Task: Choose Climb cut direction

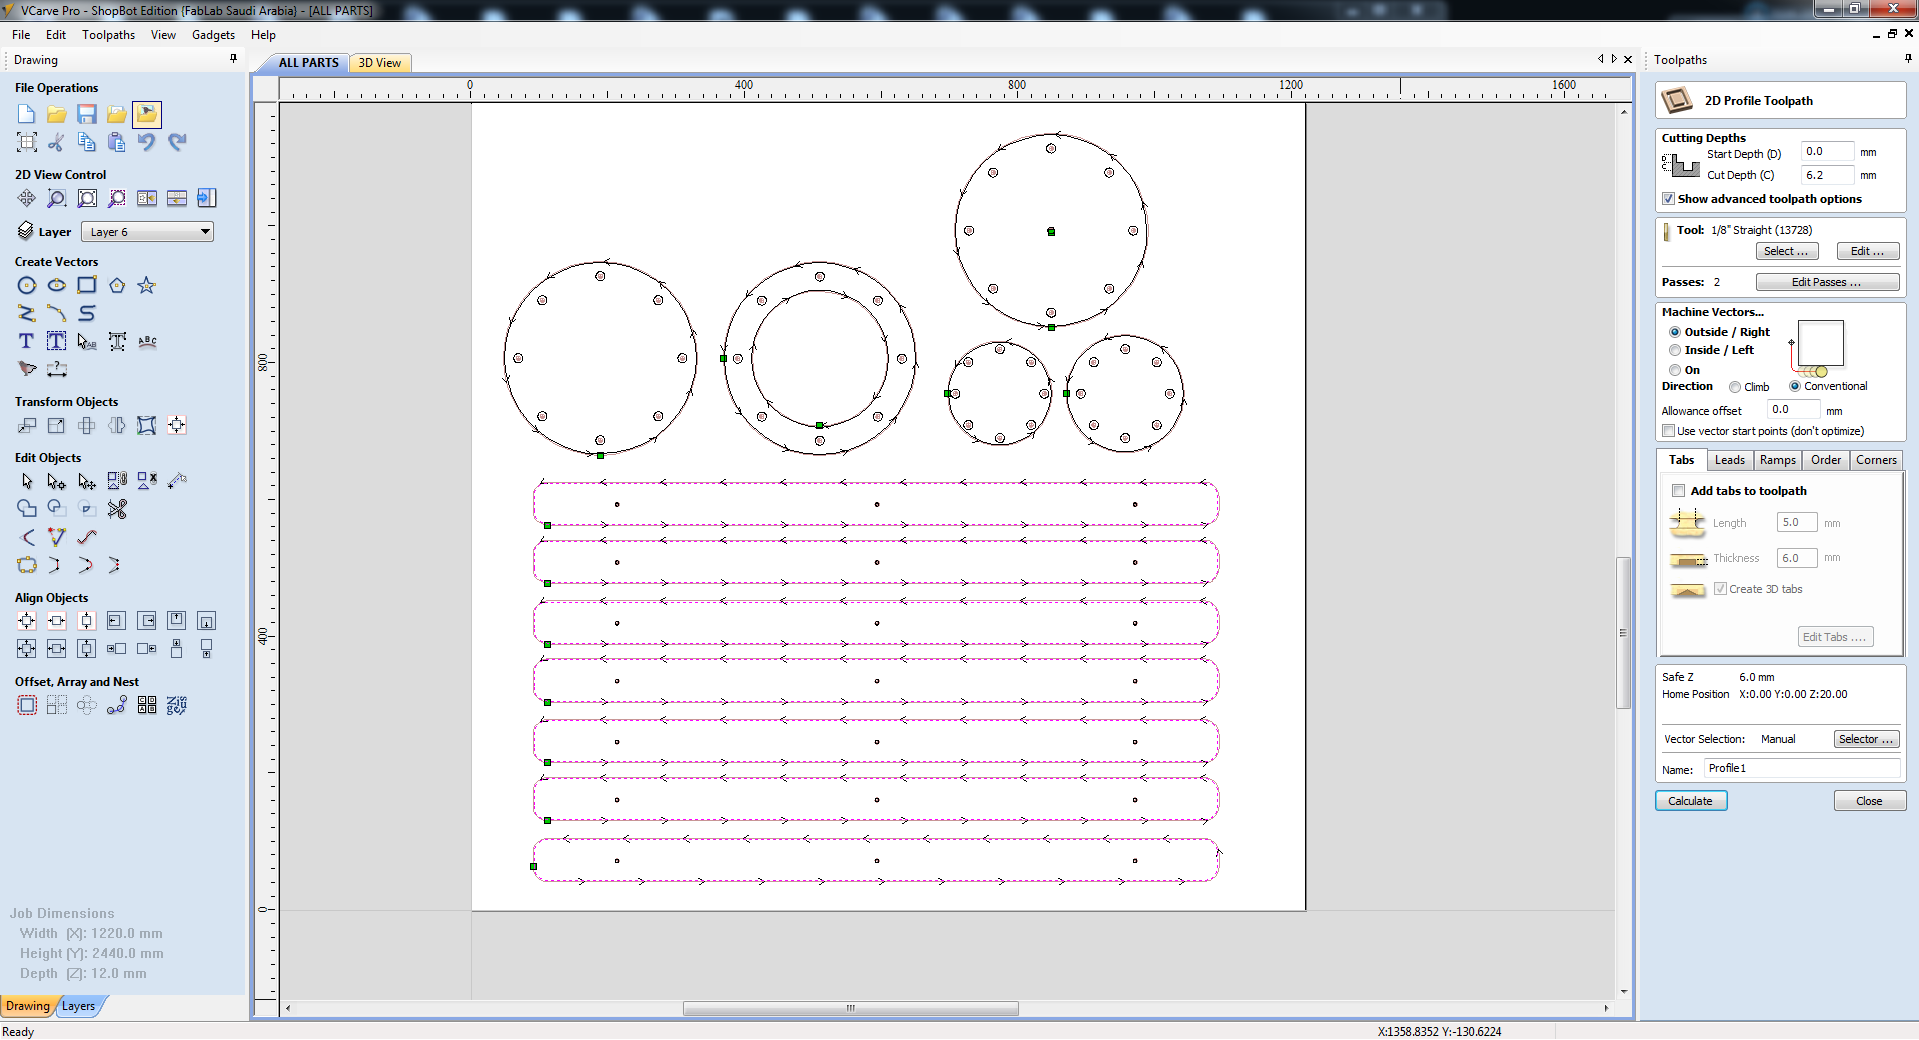Action: tap(1735, 387)
